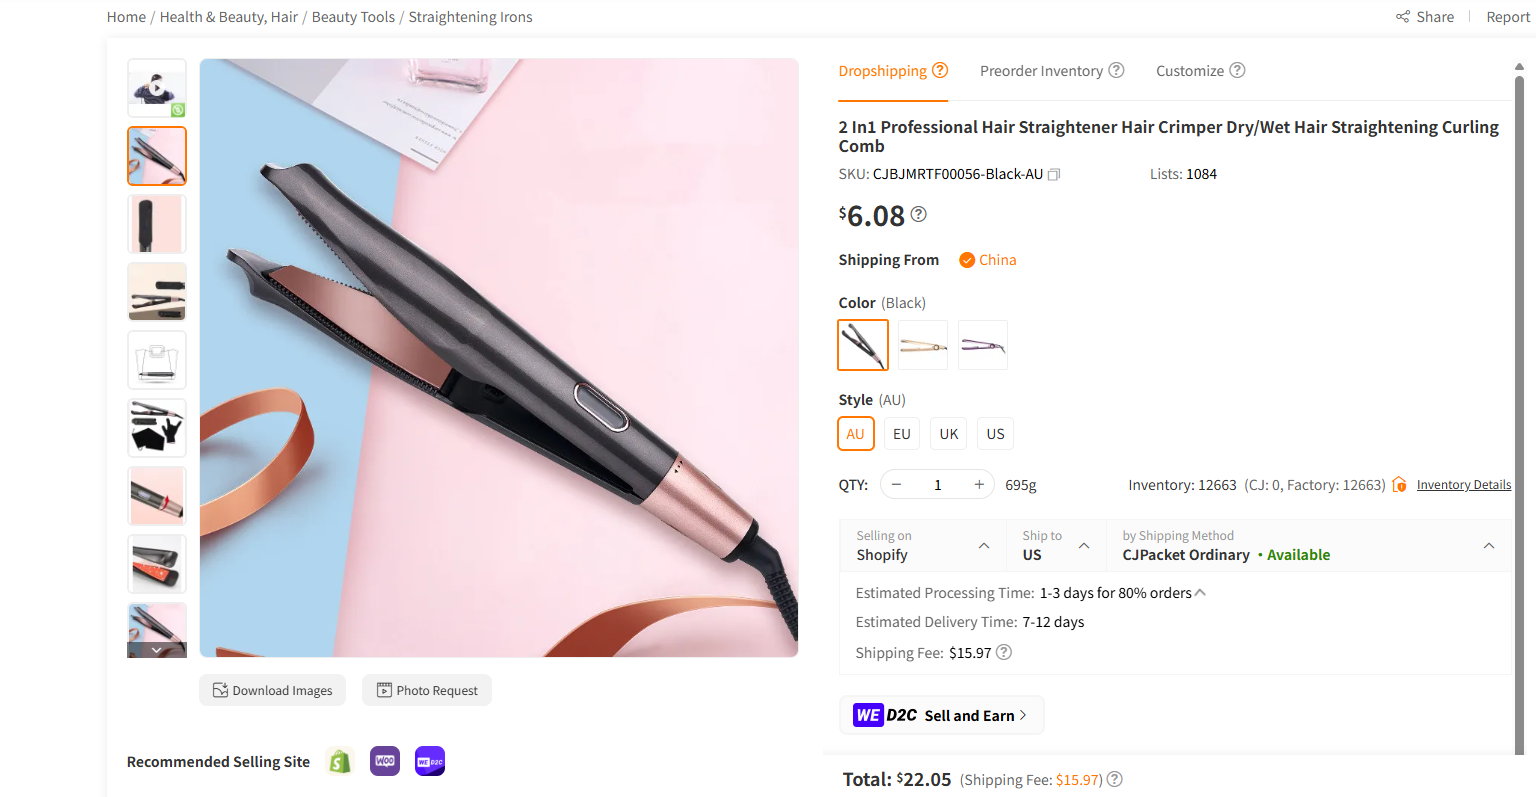
Task: Select the AU plug style option
Action: (855, 433)
